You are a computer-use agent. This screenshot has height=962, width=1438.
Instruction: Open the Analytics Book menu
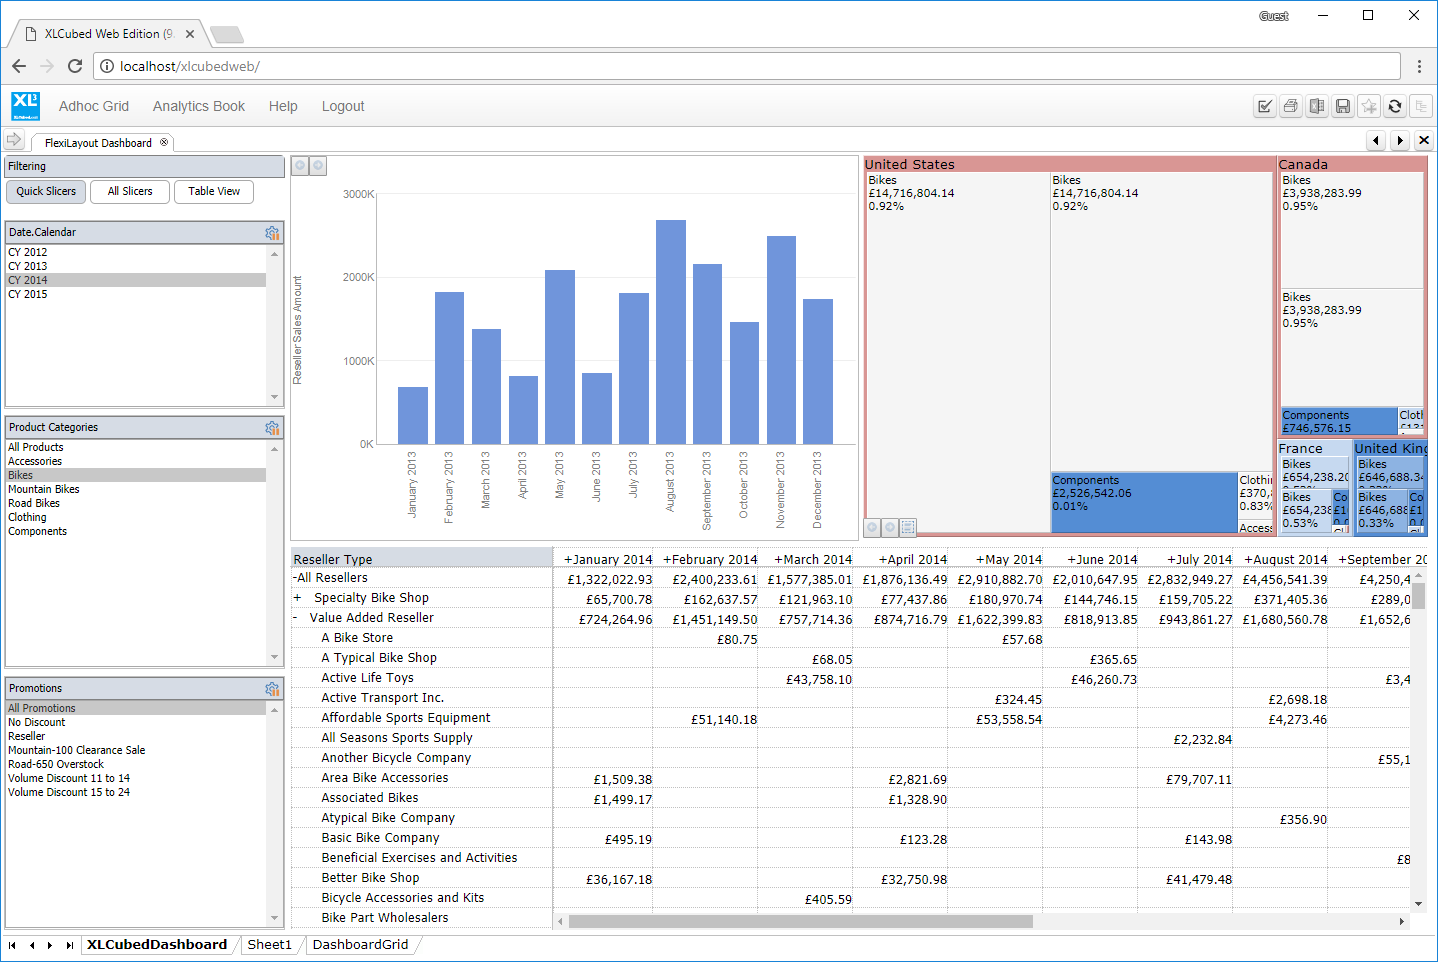(x=198, y=106)
